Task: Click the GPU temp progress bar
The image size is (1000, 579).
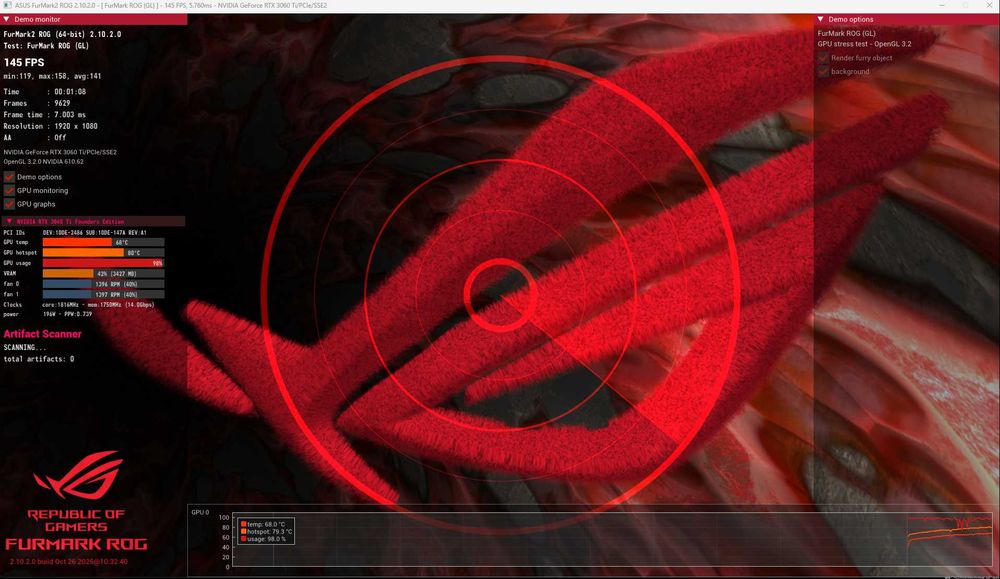Action: coord(103,242)
